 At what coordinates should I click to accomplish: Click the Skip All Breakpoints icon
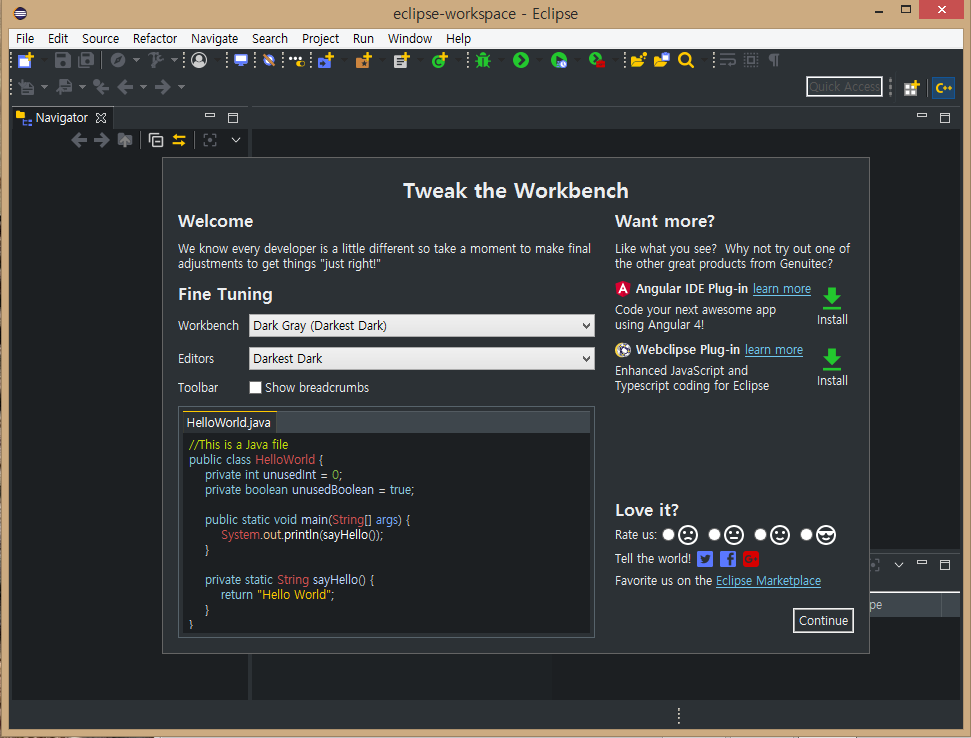click(269, 60)
